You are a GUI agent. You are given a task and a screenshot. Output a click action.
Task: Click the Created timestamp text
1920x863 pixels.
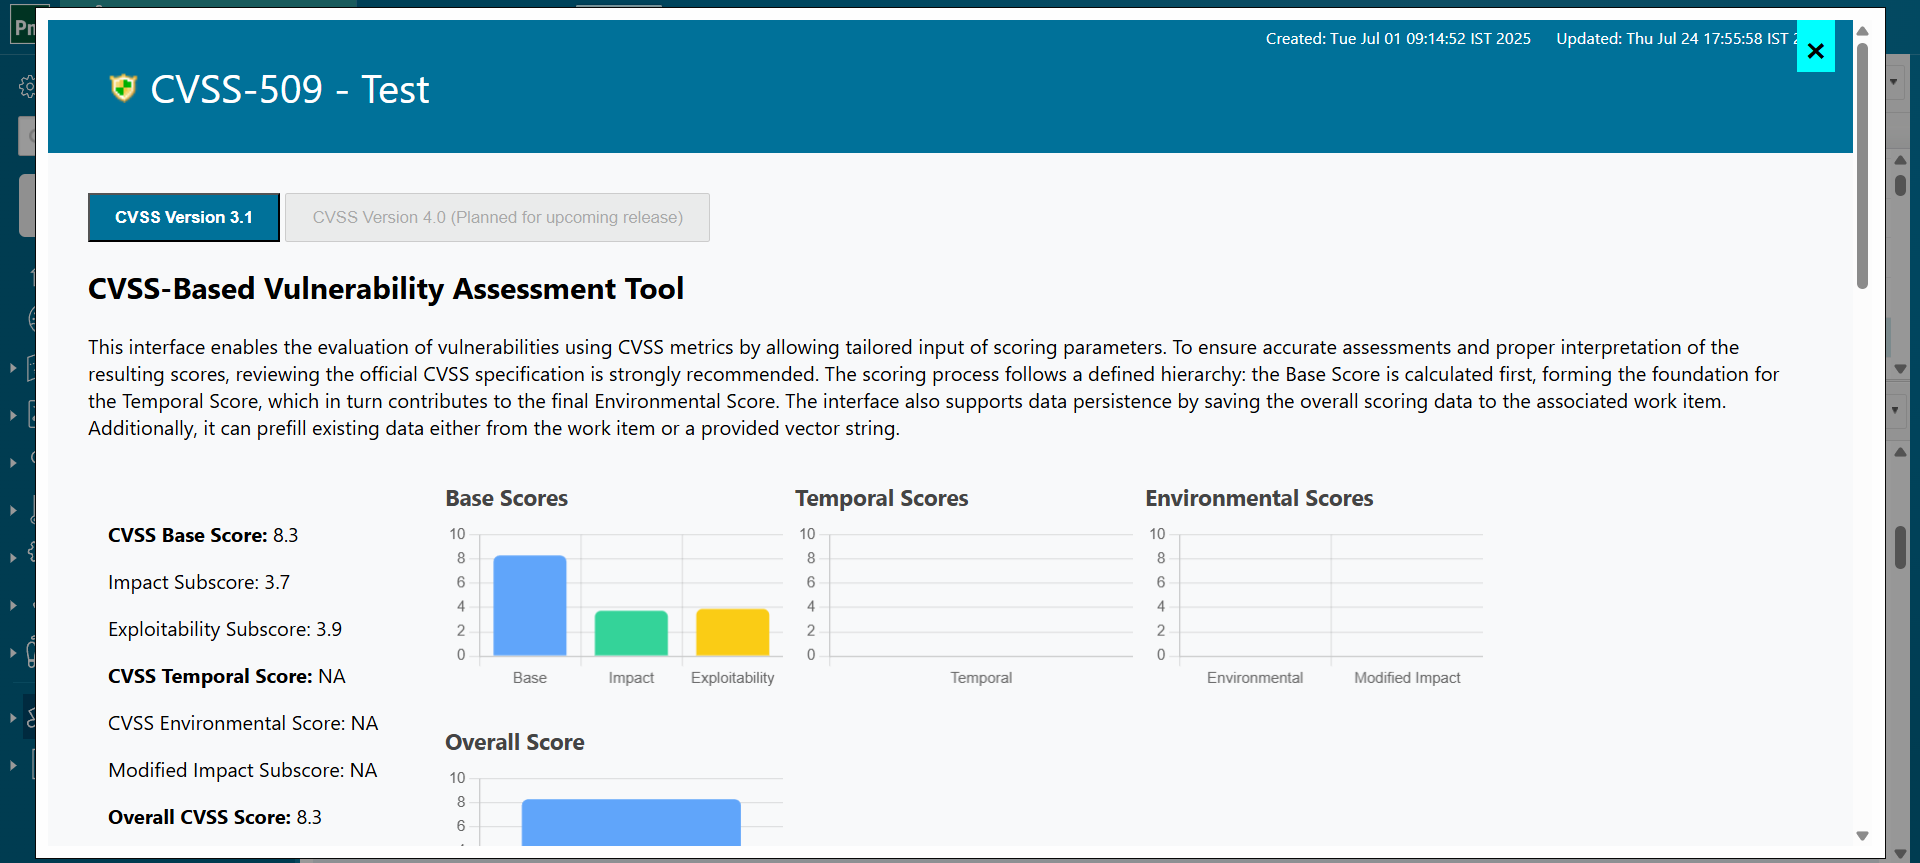pyautogui.click(x=1398, y=39)
